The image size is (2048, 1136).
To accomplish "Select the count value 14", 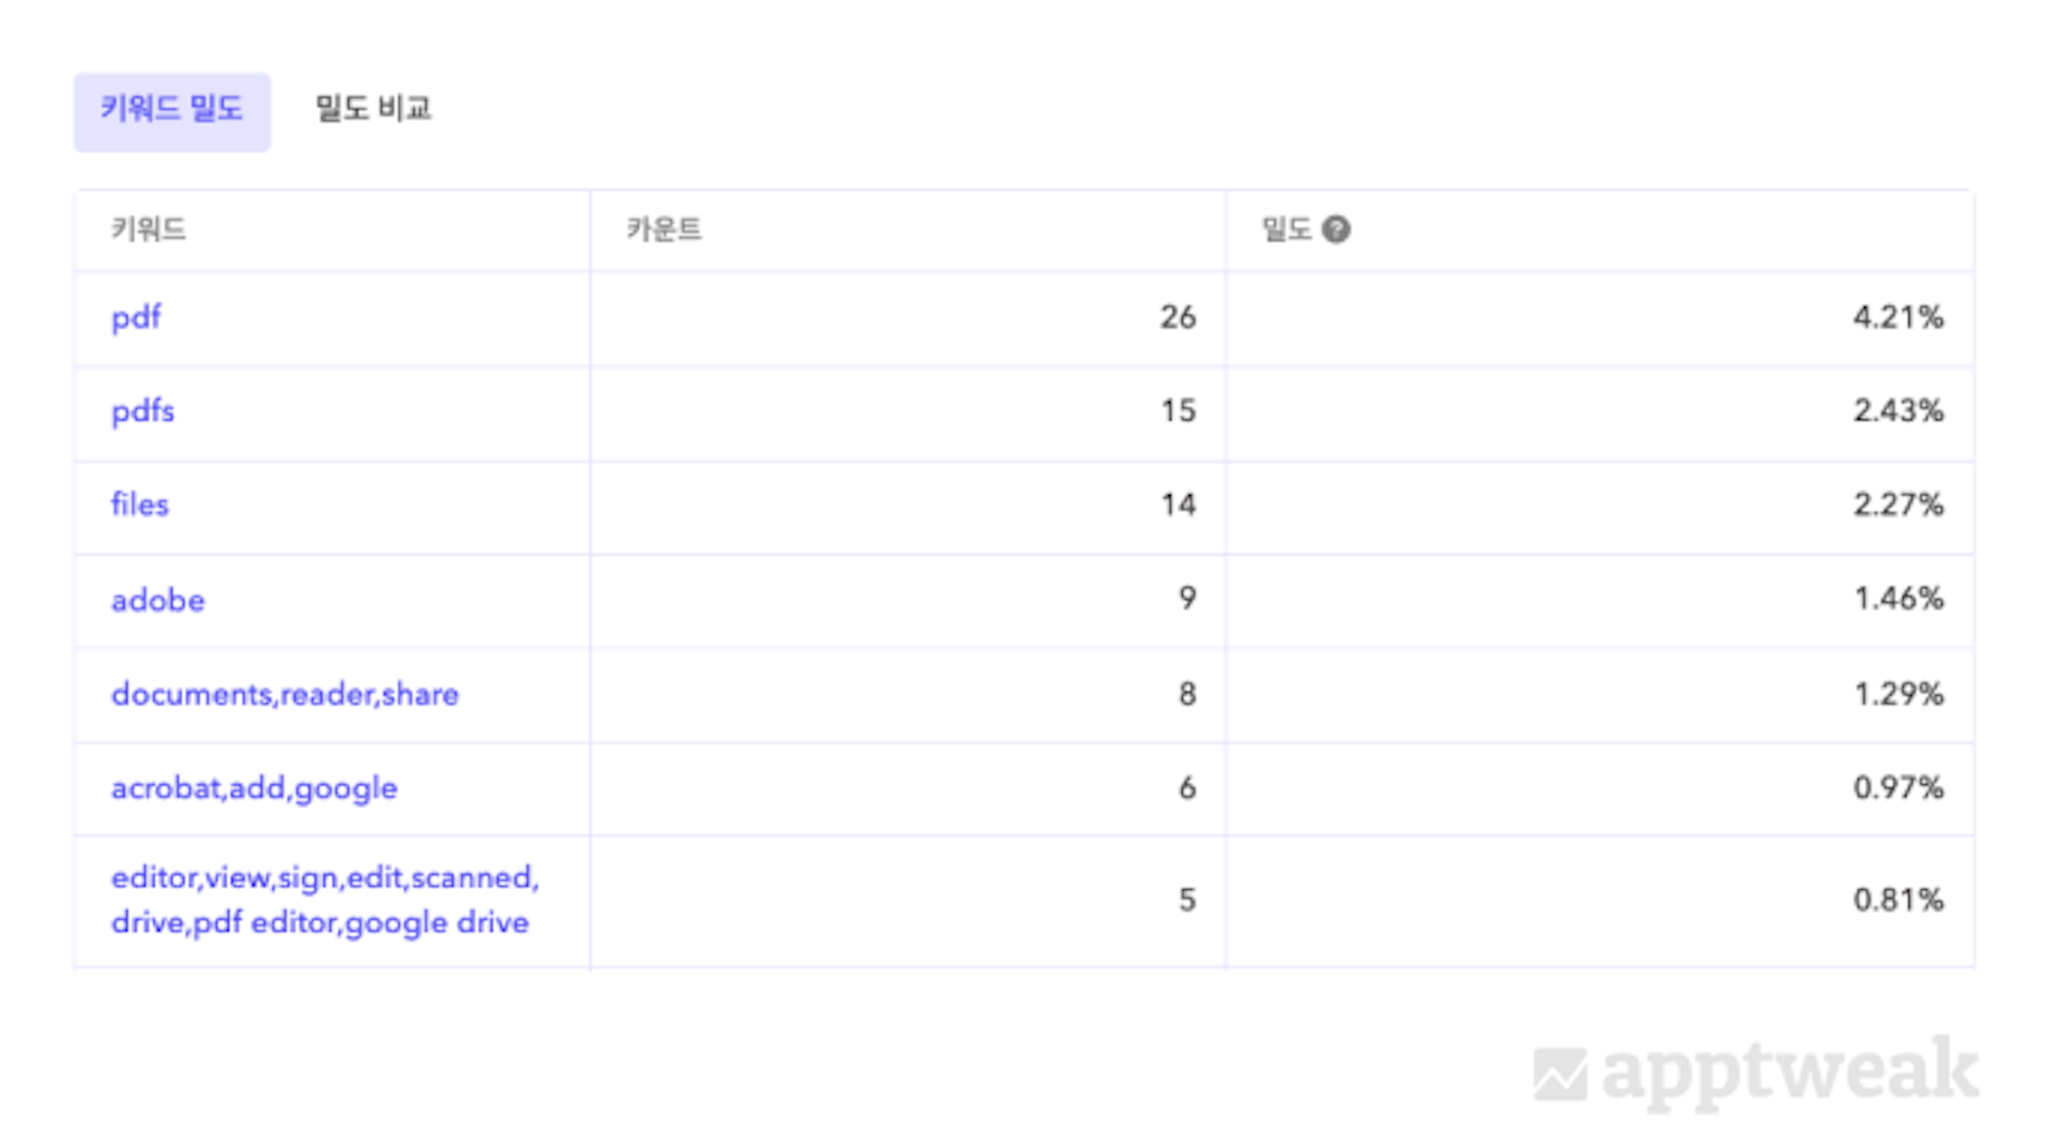I will 1178,505.
